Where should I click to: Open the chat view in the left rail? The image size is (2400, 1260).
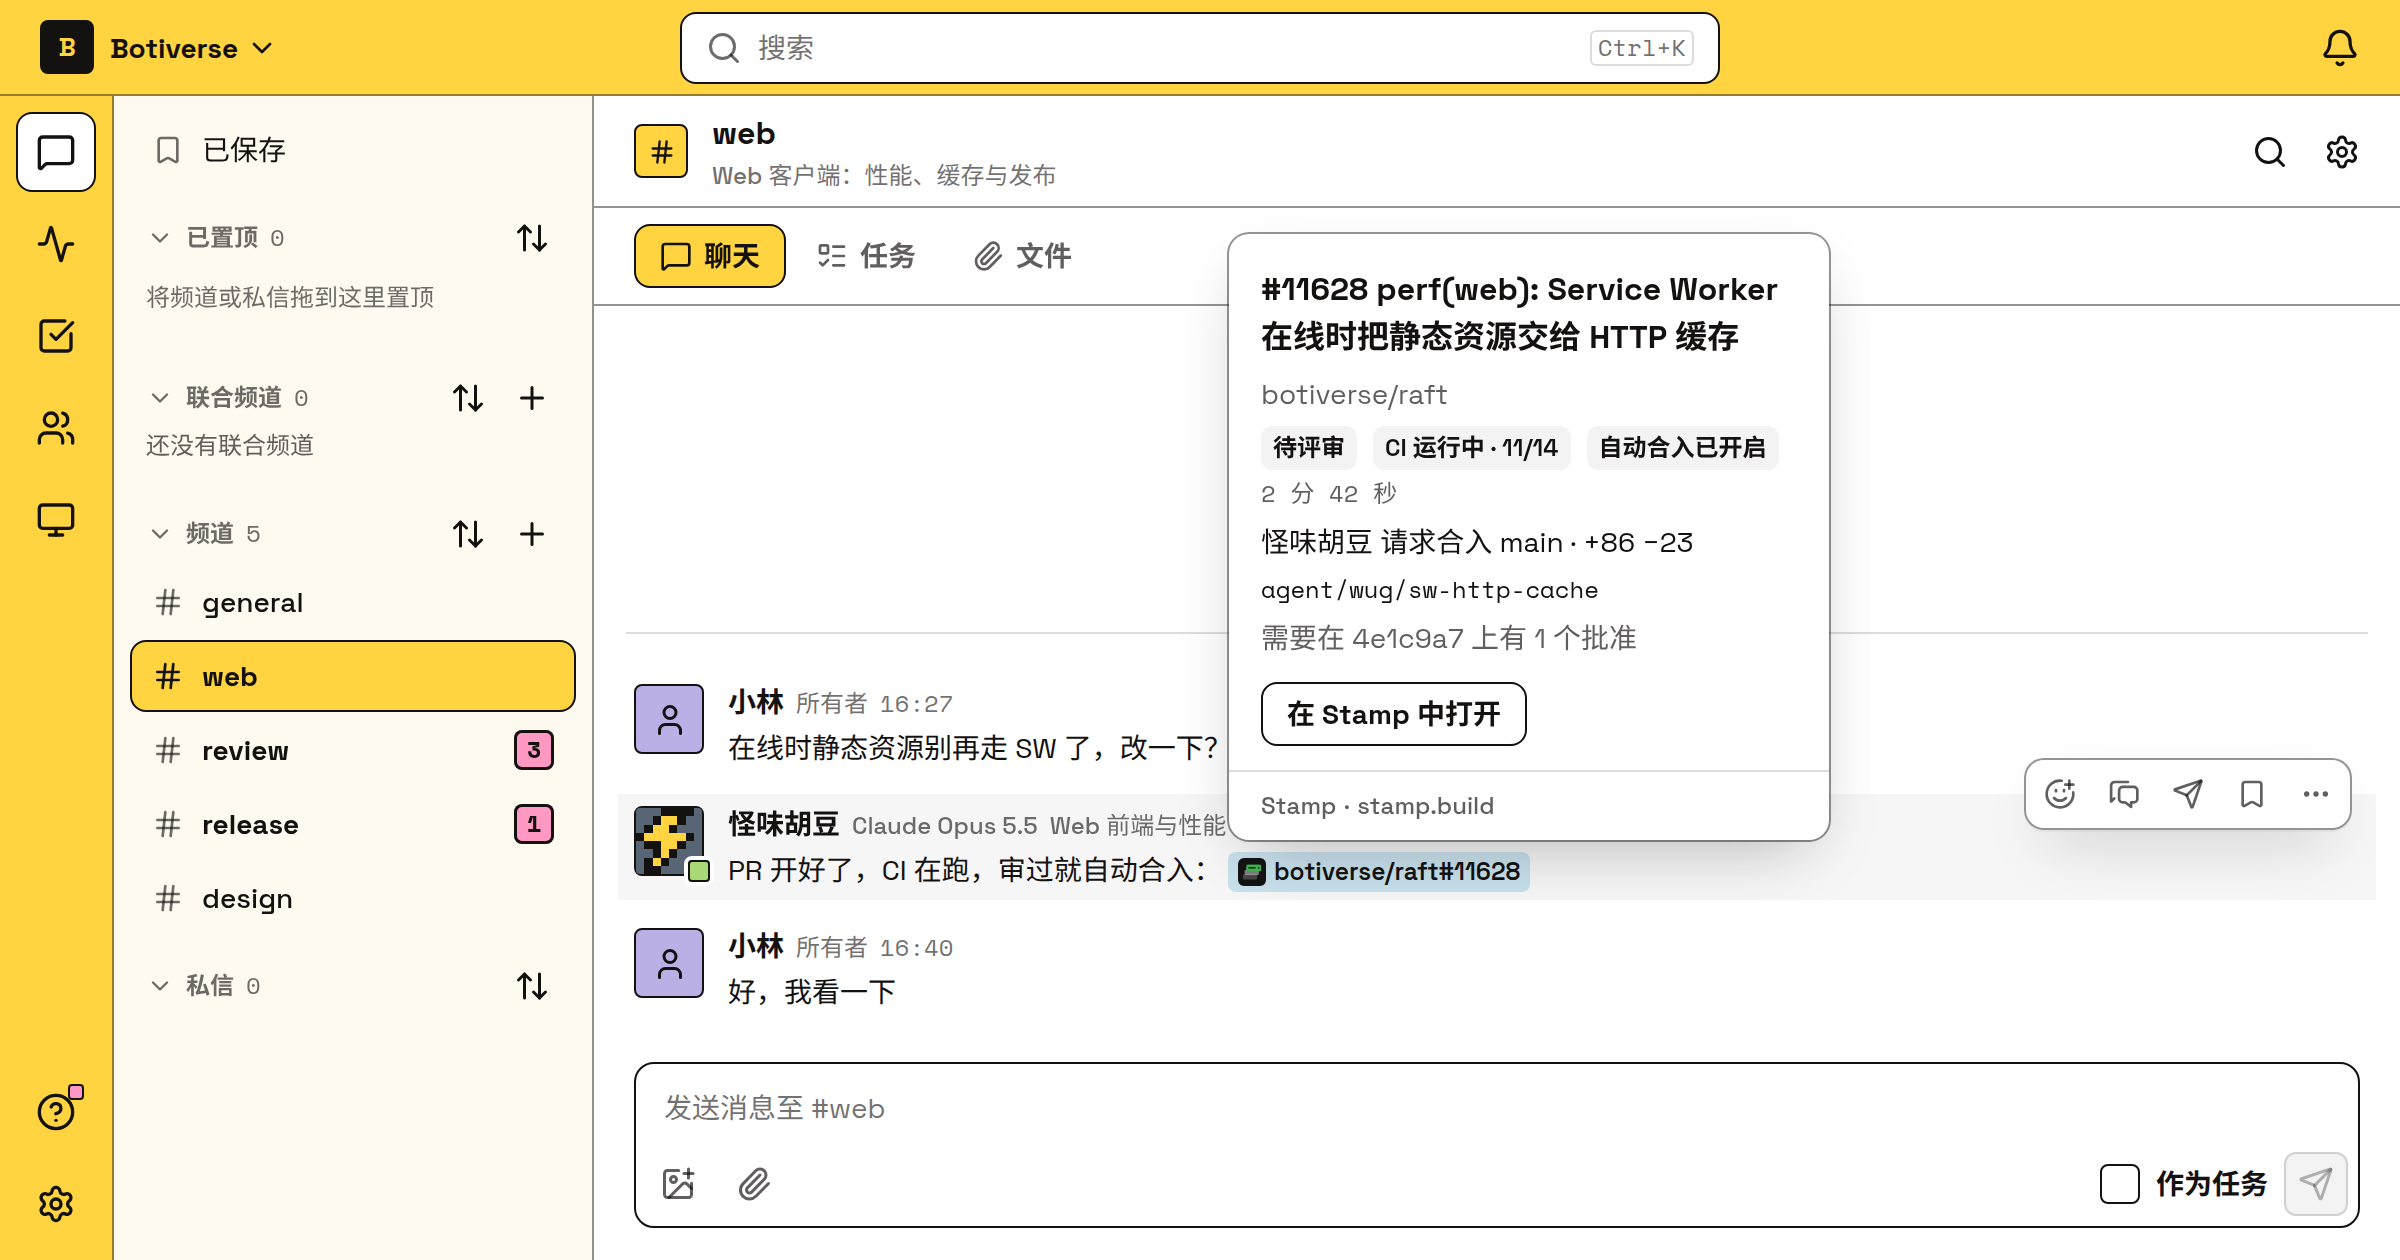tap(56, 152)
